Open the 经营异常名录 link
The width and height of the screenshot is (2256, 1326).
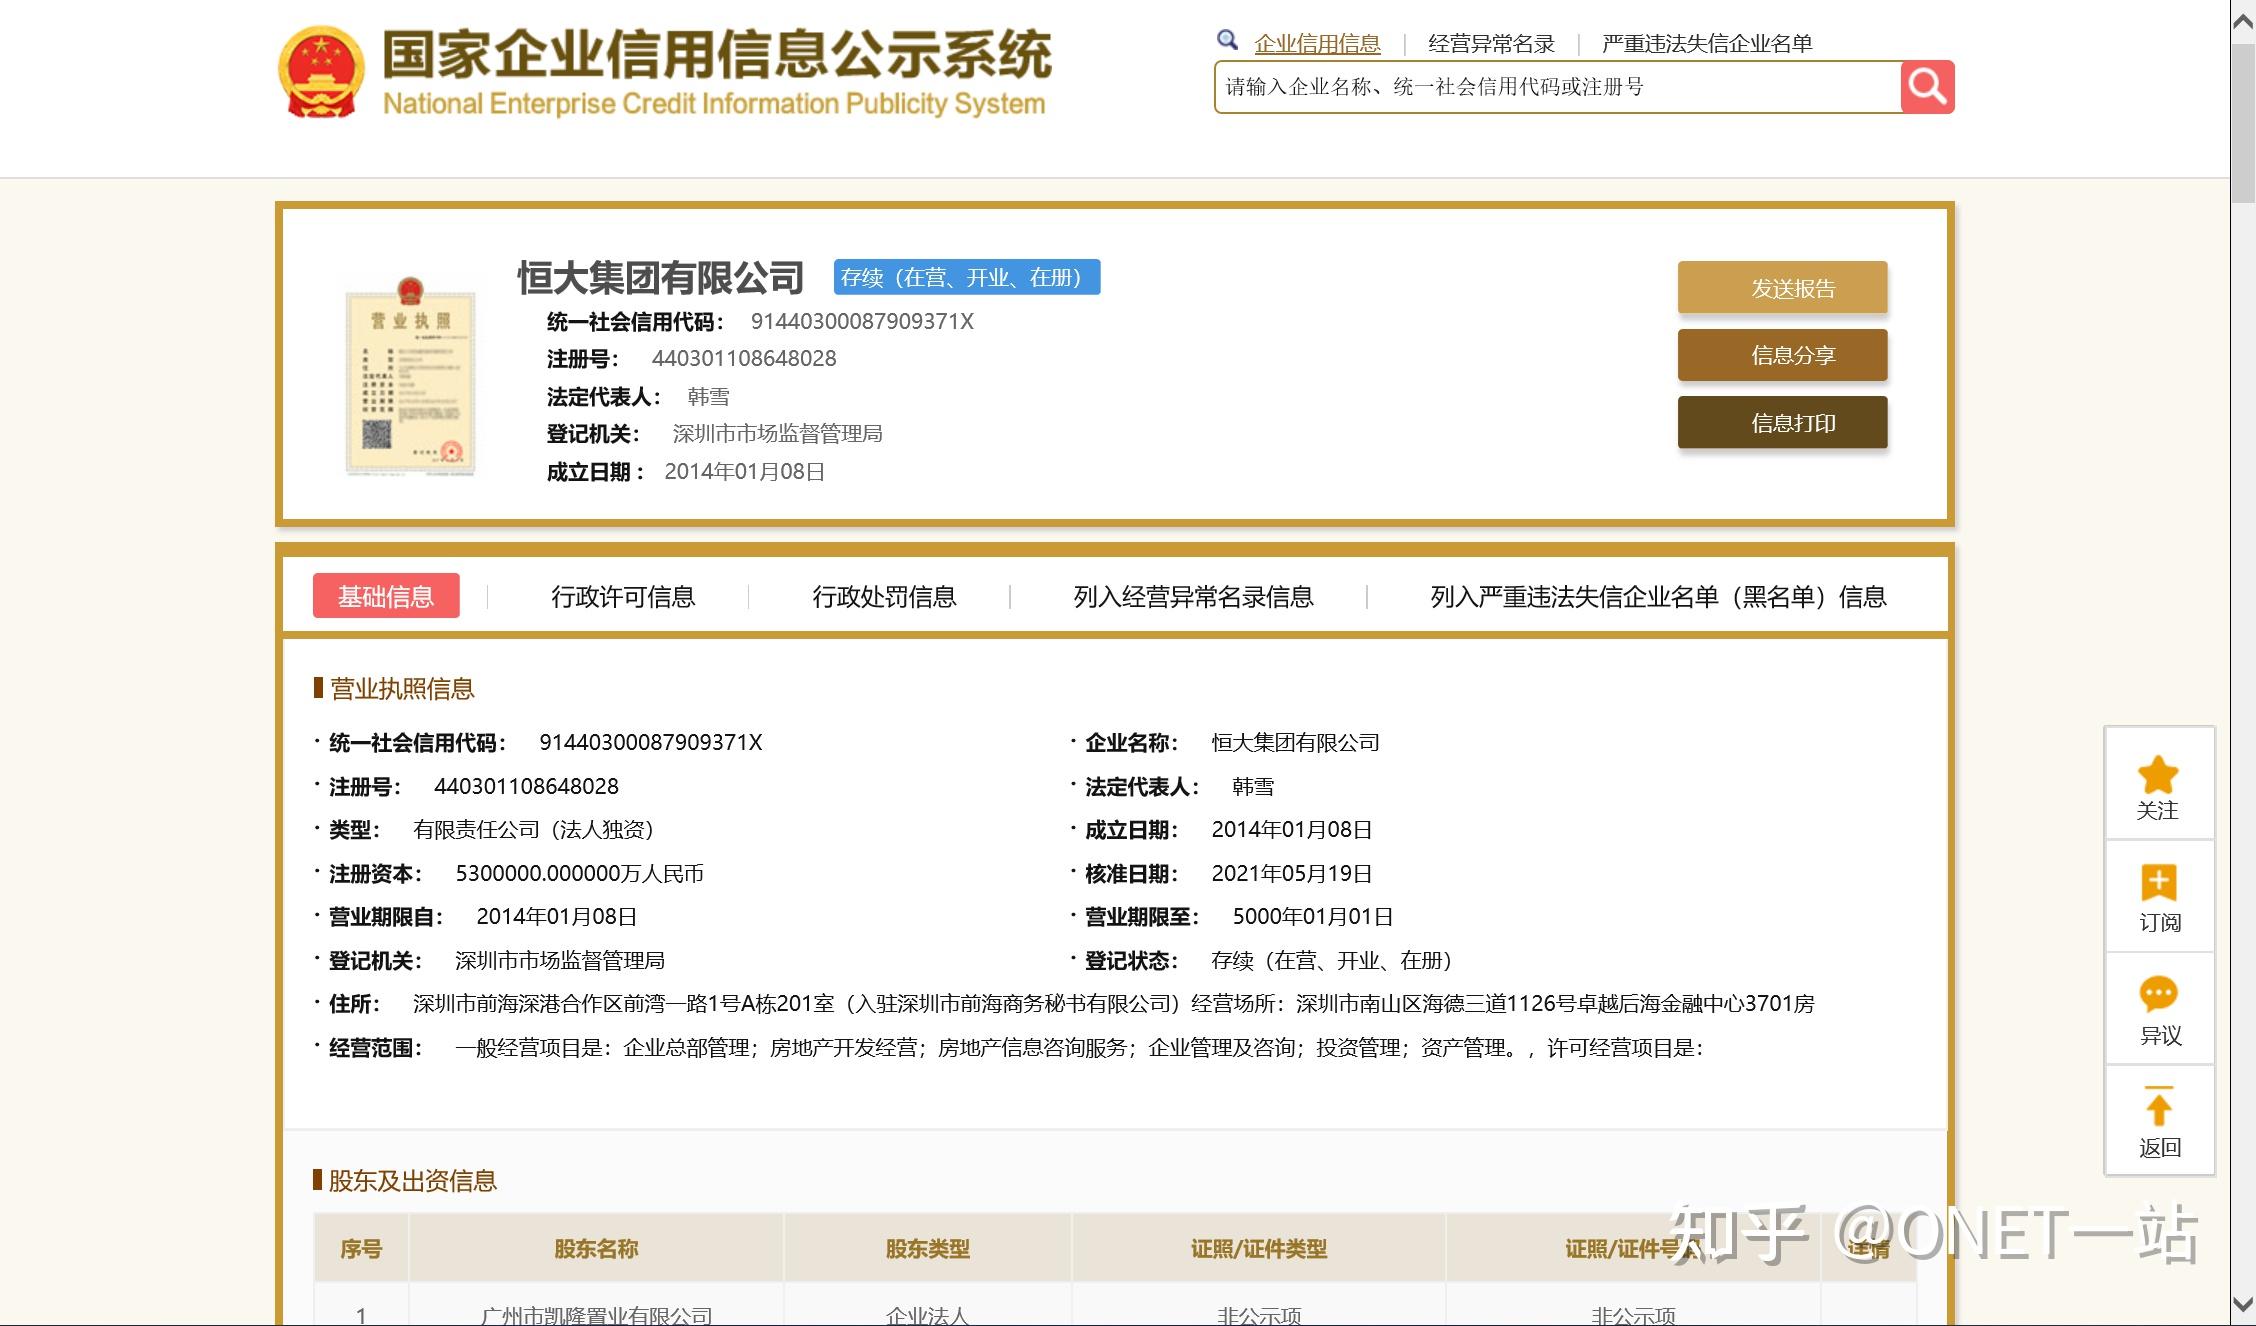point(1491,43)
